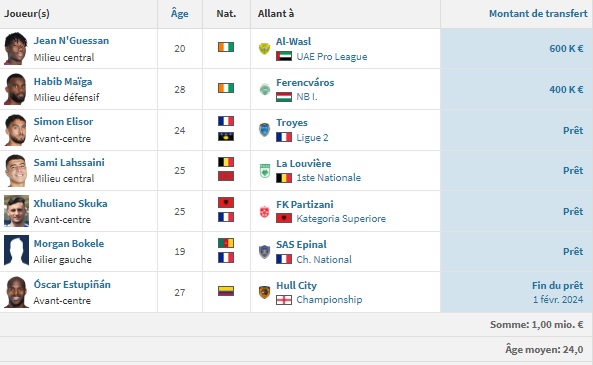Image resolution: width=593 pixels, height=365 pixels.
Task: Open the Kategoria Superiore league link
Action: tap(341, 219)
